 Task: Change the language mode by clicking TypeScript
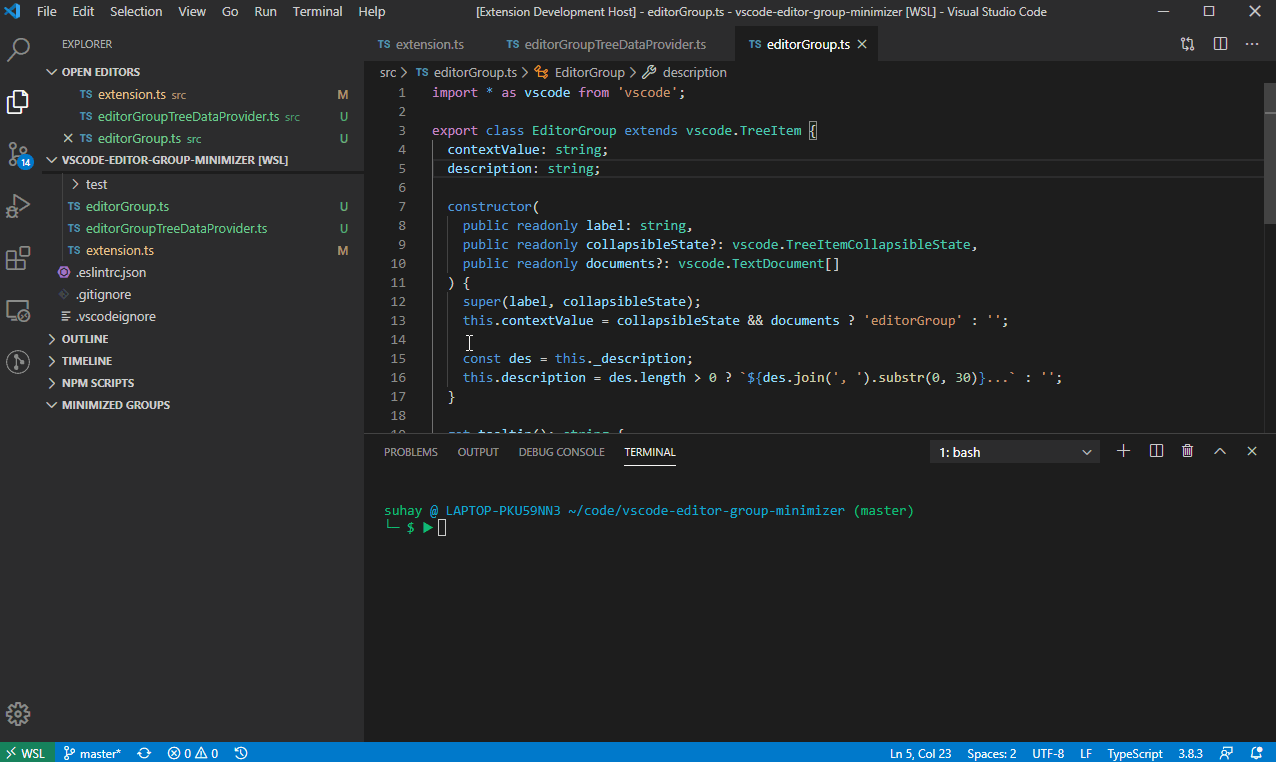coord(1134,753)
